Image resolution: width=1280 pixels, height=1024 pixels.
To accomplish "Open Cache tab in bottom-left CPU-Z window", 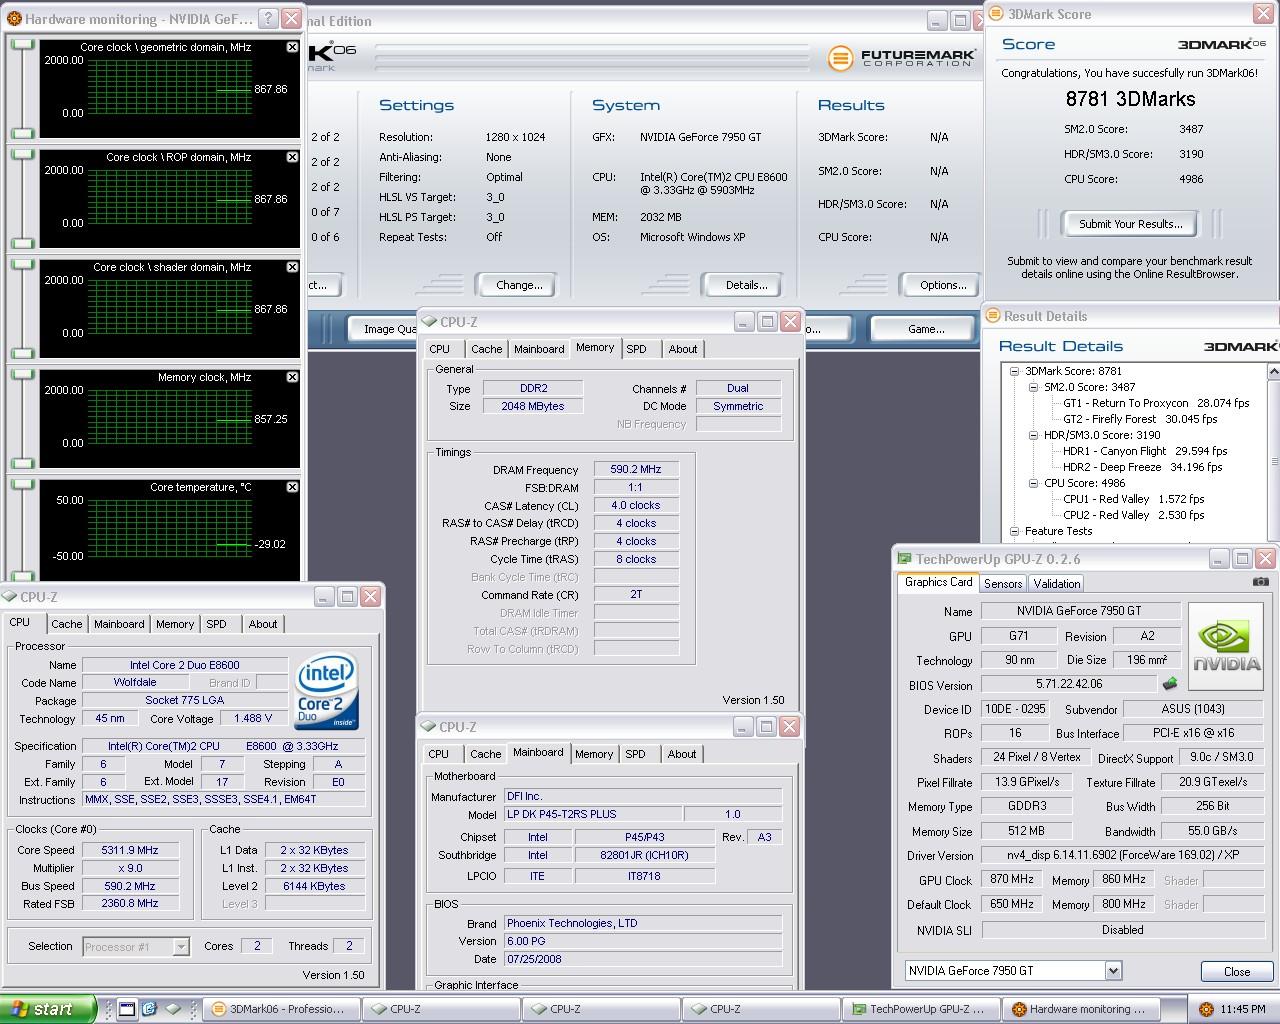I will [x=67, y=624].
